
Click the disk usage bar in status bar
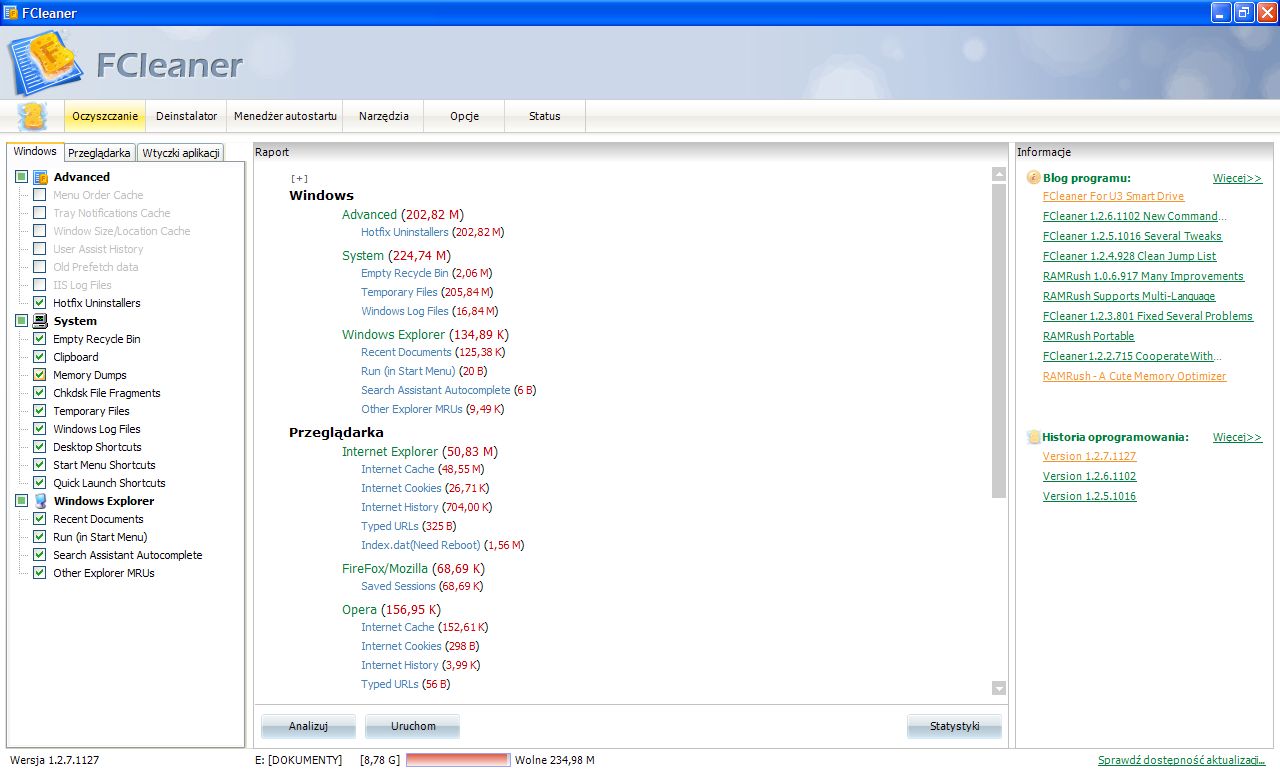(458, 760)
